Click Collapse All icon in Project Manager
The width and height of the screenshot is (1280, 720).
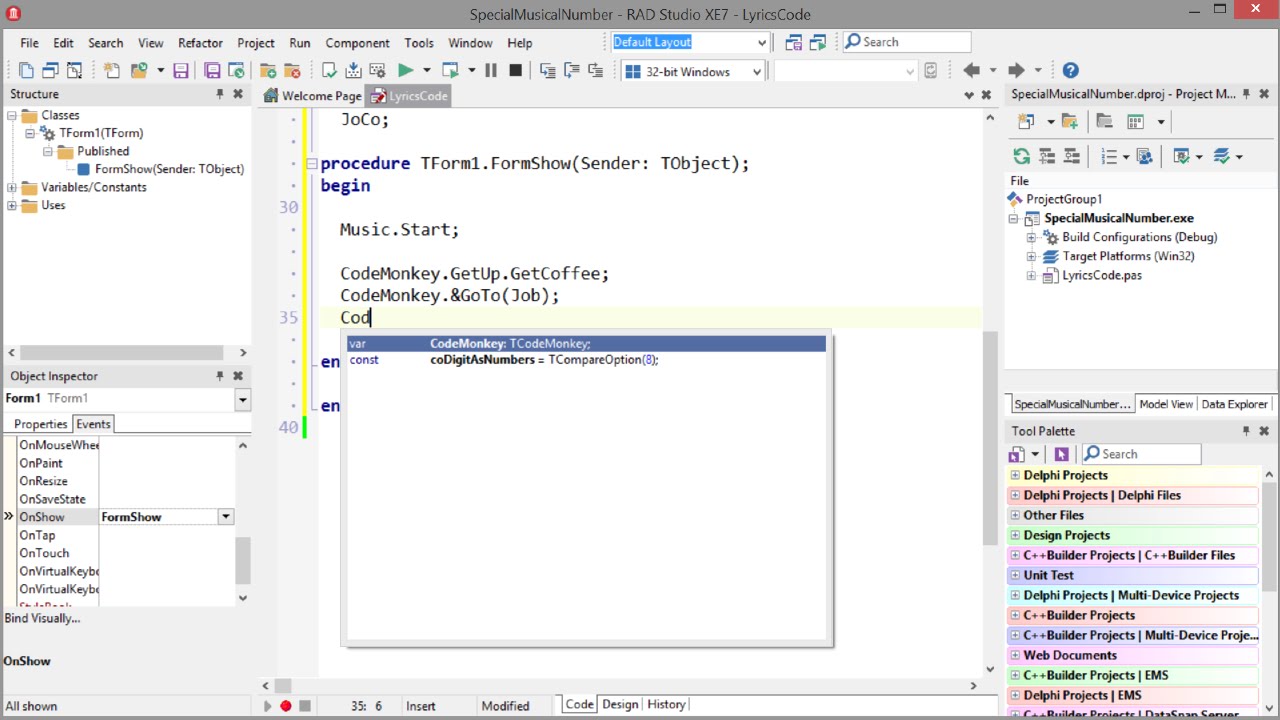1071,157
